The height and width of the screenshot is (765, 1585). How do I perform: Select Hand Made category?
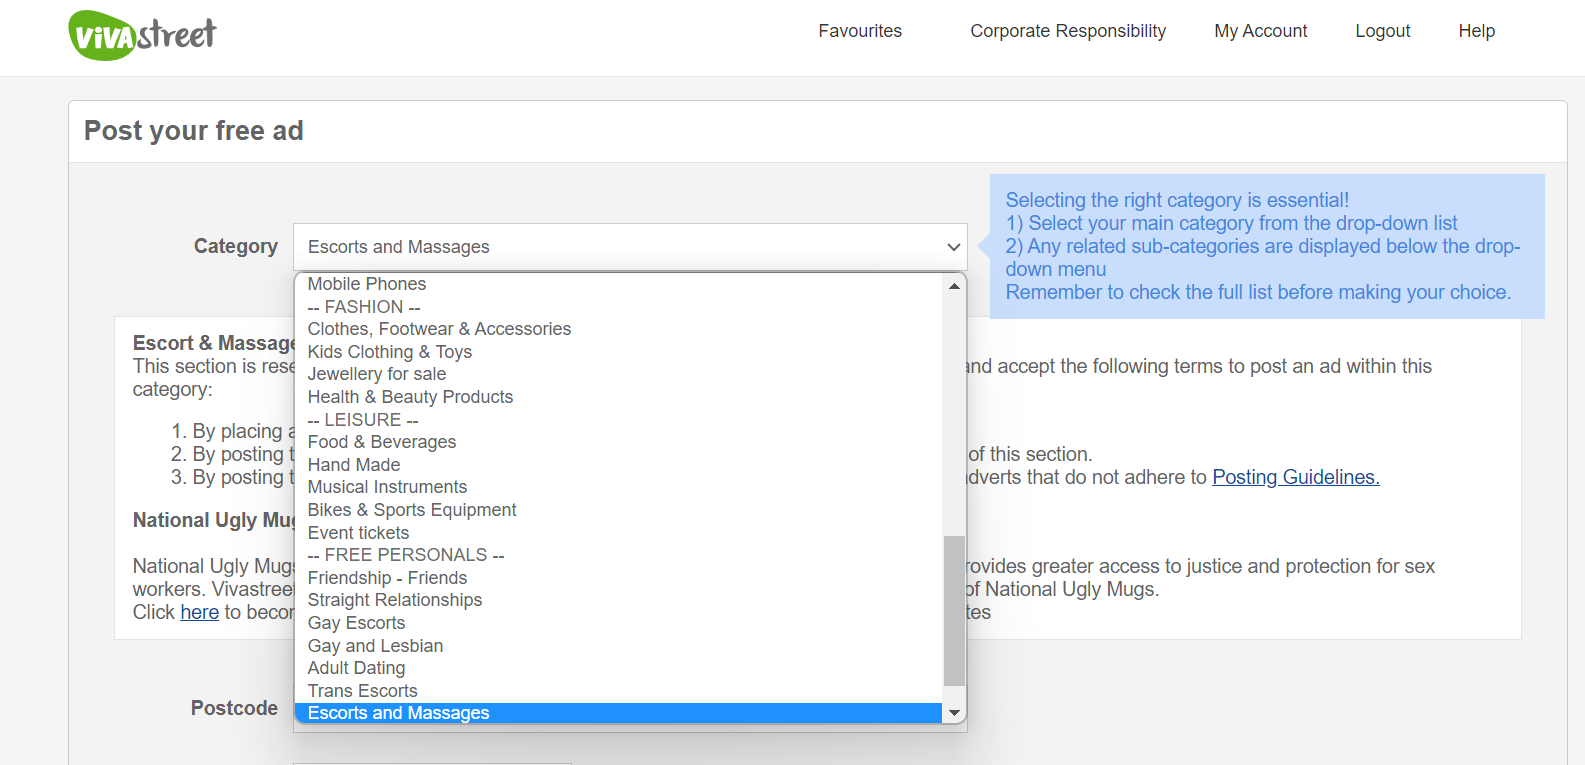coord(618,465)
